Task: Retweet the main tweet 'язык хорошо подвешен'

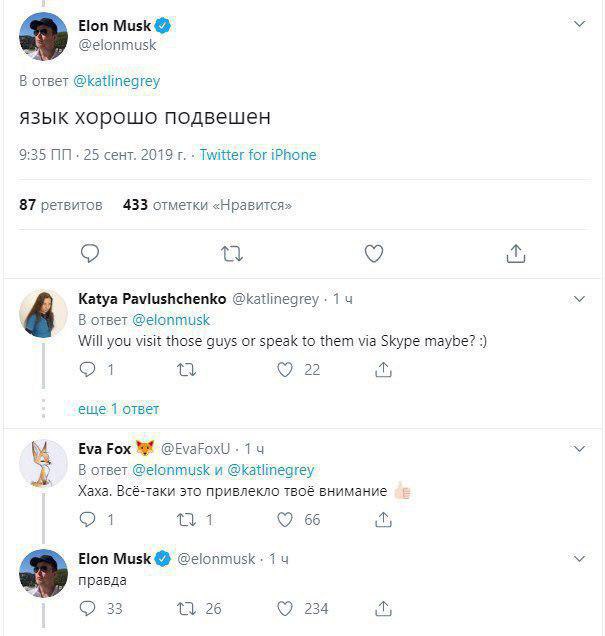Action: point(231,254)
